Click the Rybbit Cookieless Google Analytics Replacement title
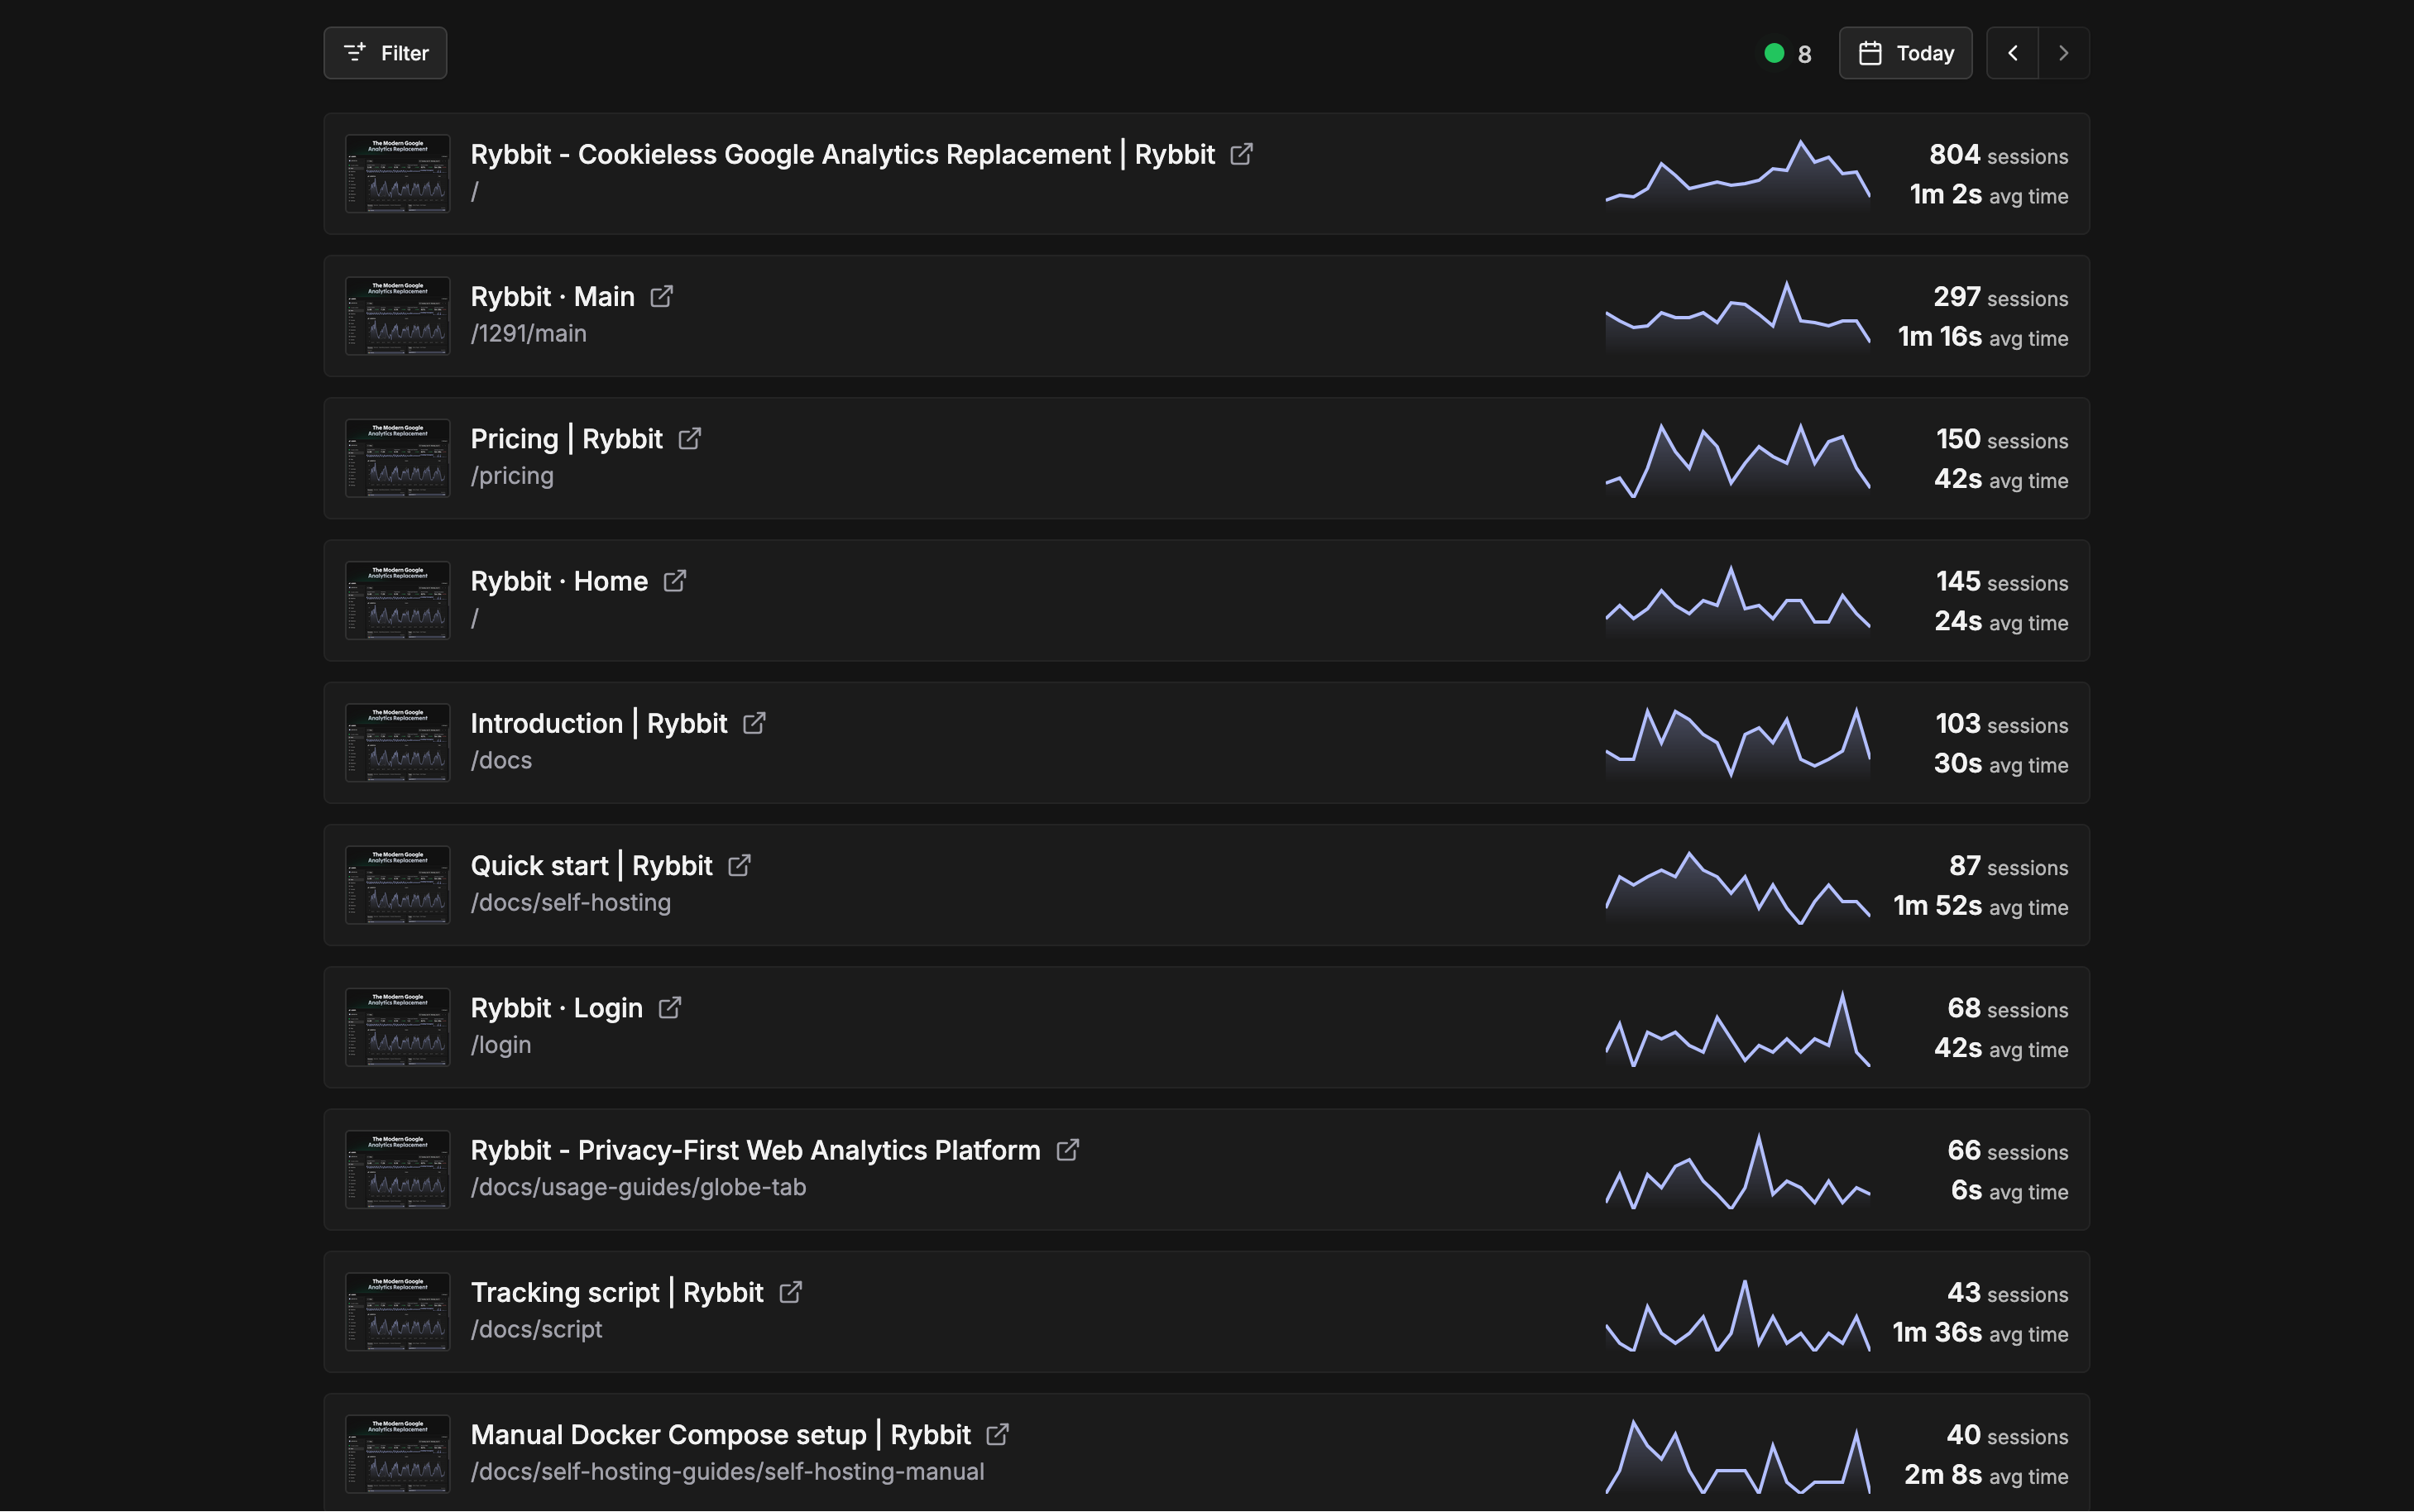Screen dimensions: 2414x1512 pos(842,155)
